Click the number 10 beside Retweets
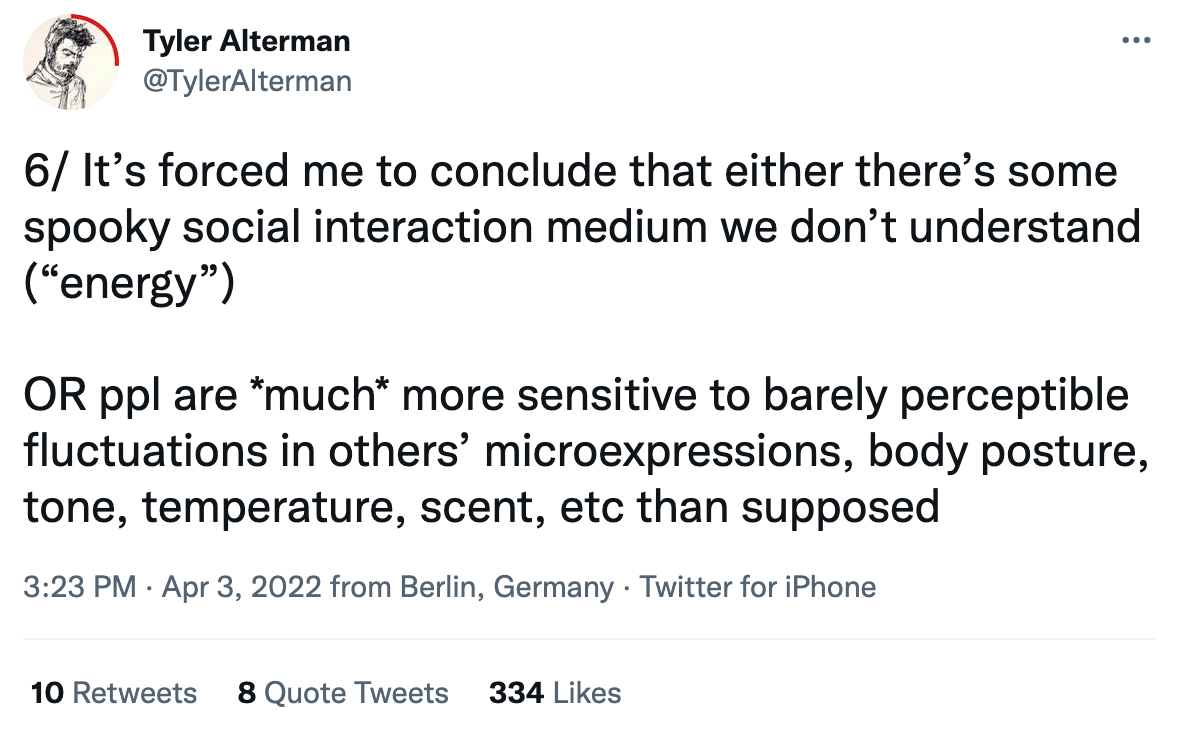The width and height of the screenshot is (1182, 742). tap(47, 692)
